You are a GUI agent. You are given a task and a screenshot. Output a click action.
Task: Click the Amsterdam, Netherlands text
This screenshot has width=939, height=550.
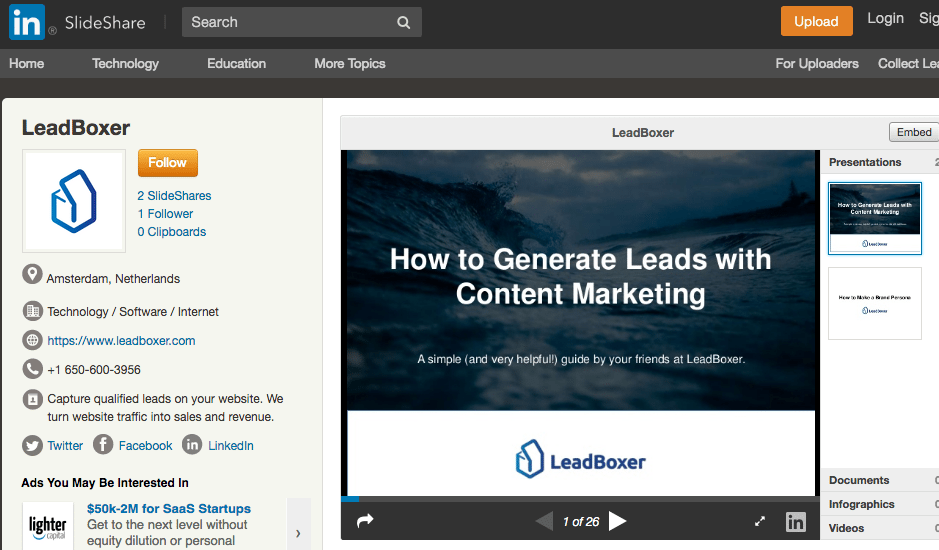pos(113,279)
